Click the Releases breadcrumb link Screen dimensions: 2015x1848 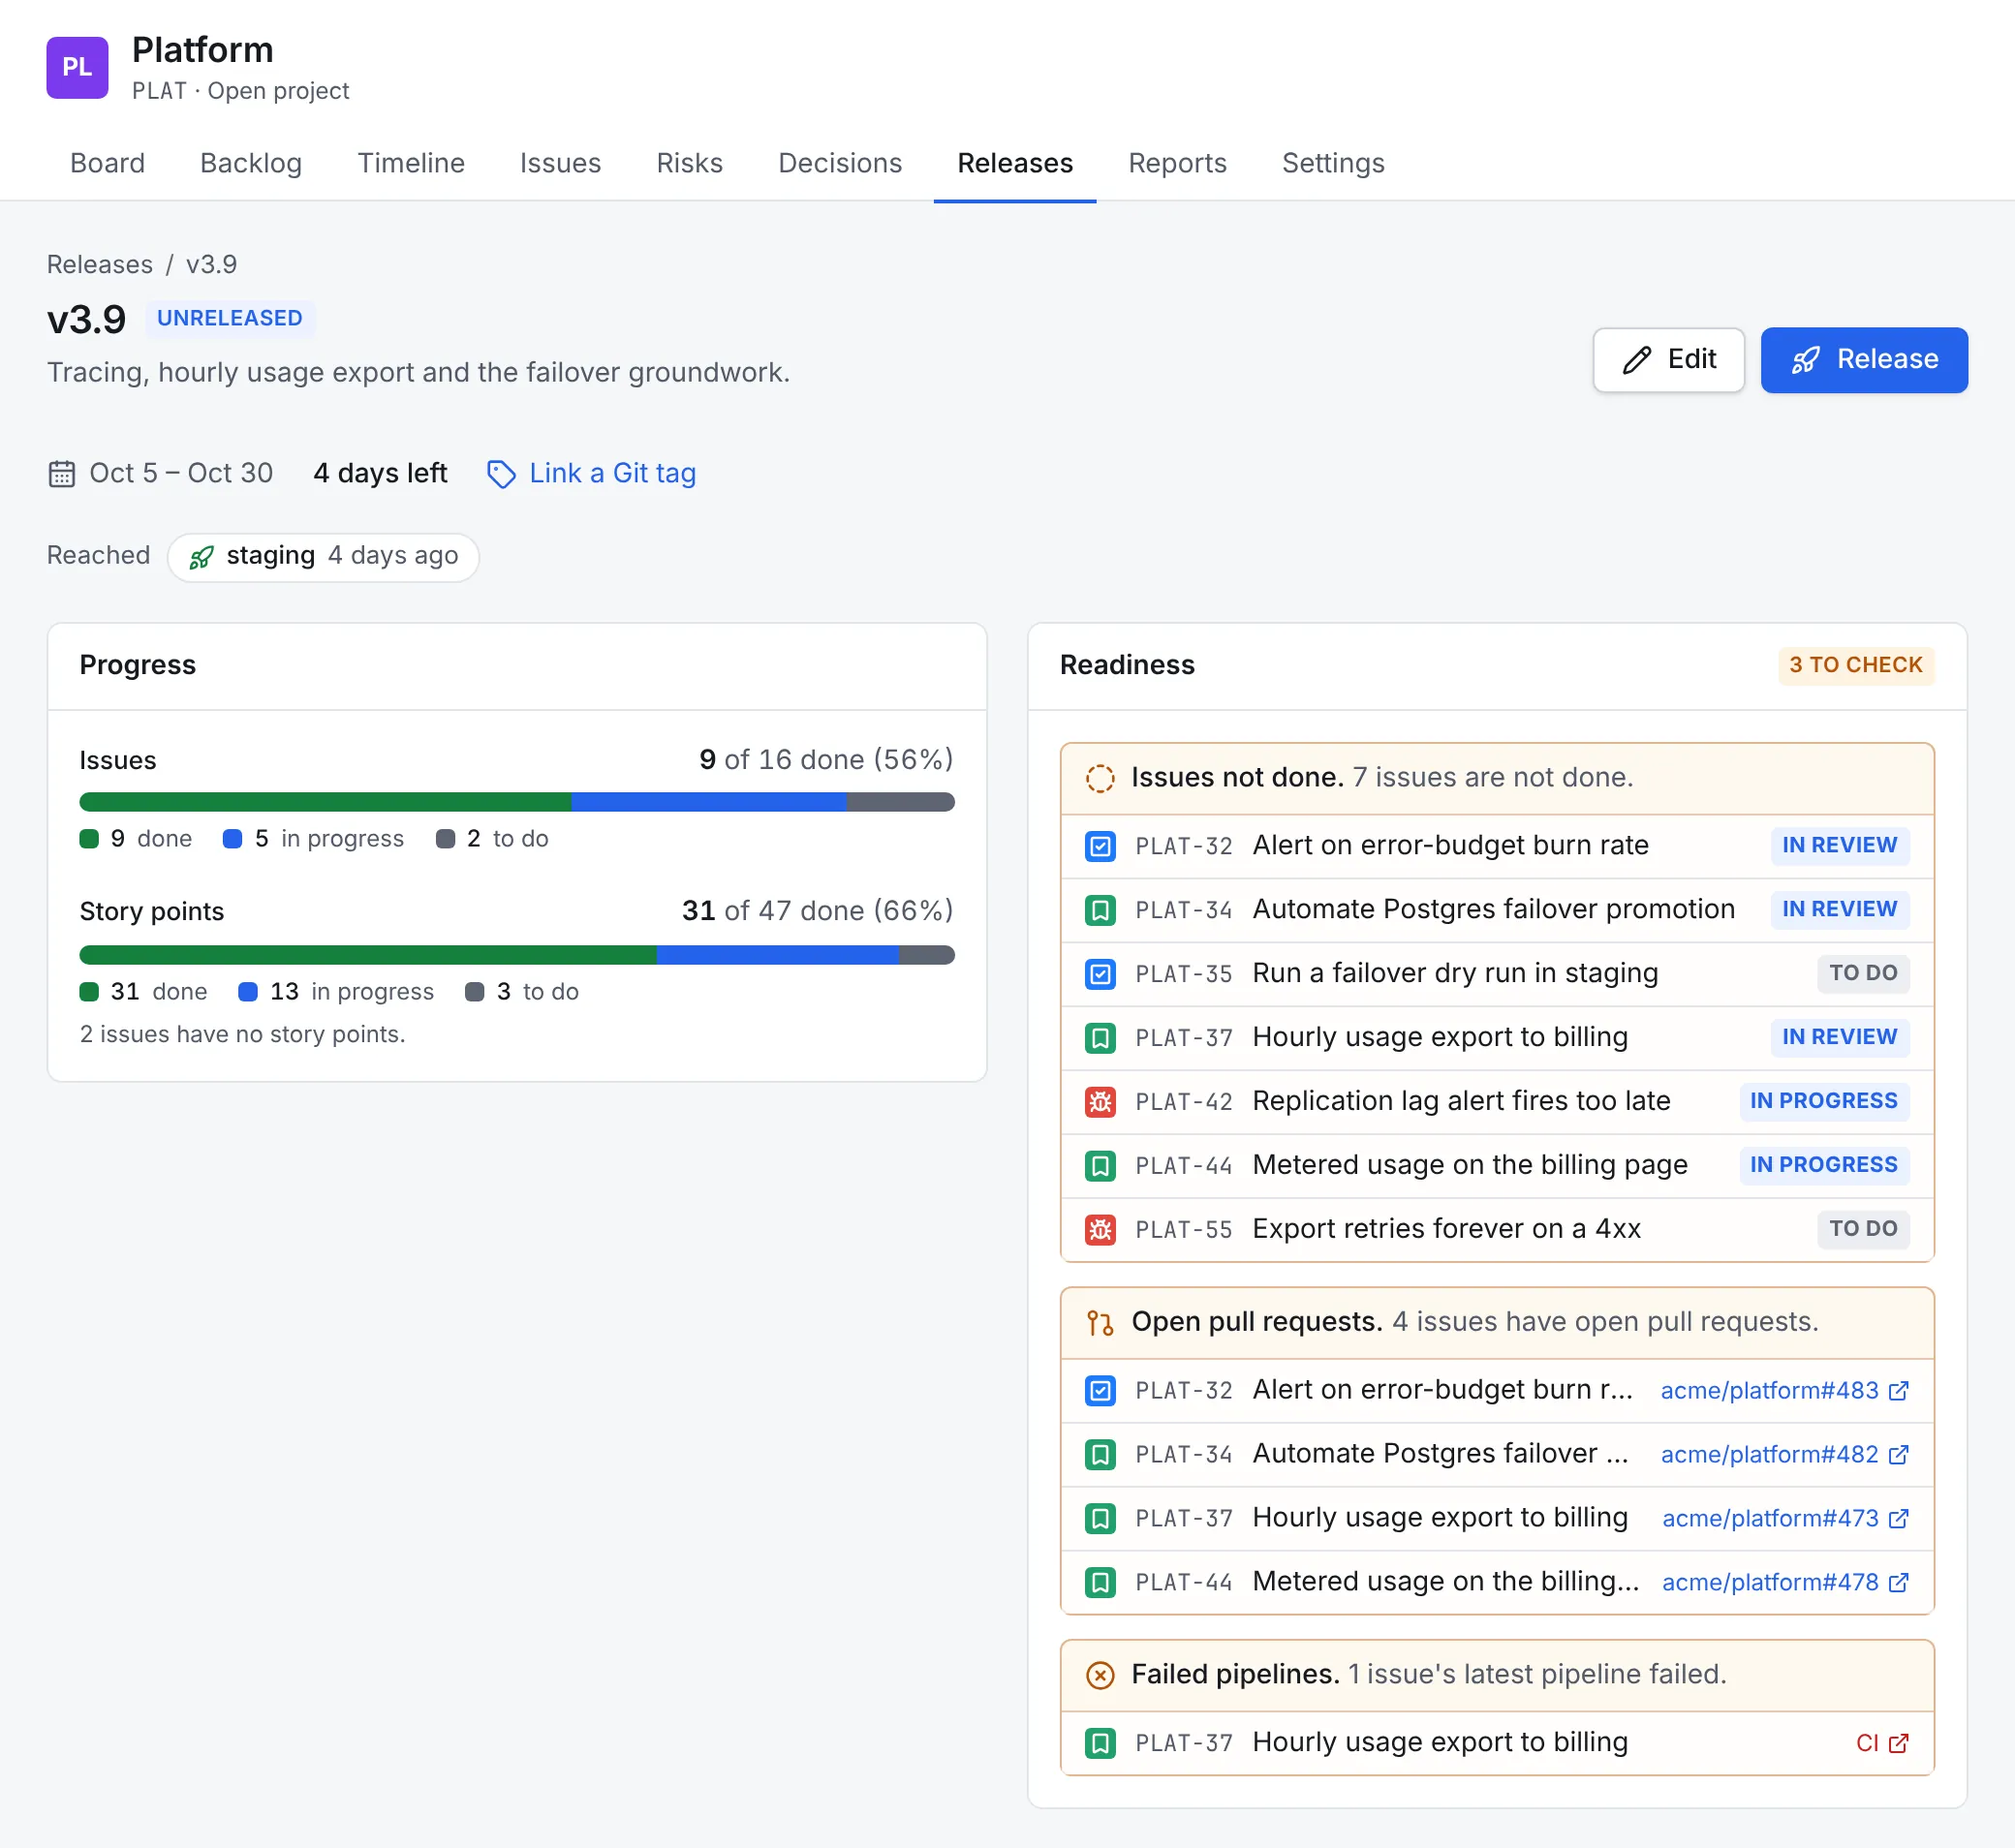(x=100, y=264)
